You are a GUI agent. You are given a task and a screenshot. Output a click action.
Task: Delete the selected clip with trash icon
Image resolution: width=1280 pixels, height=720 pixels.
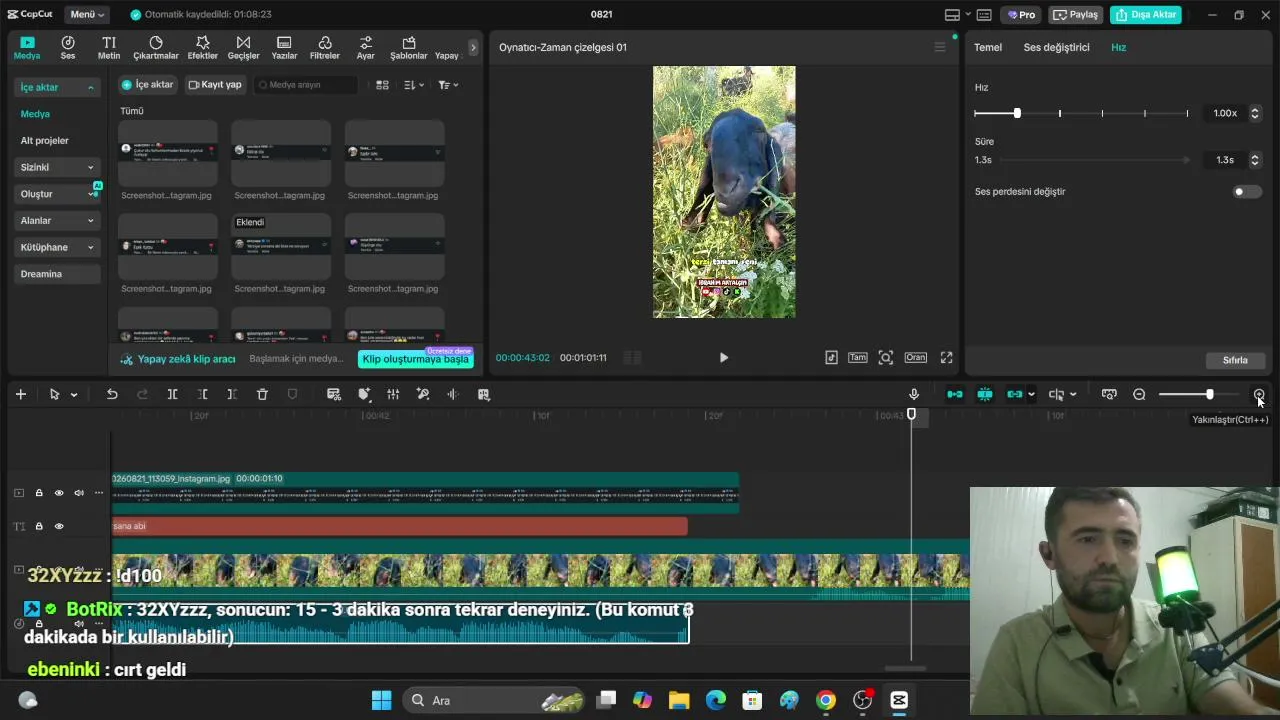262,394
